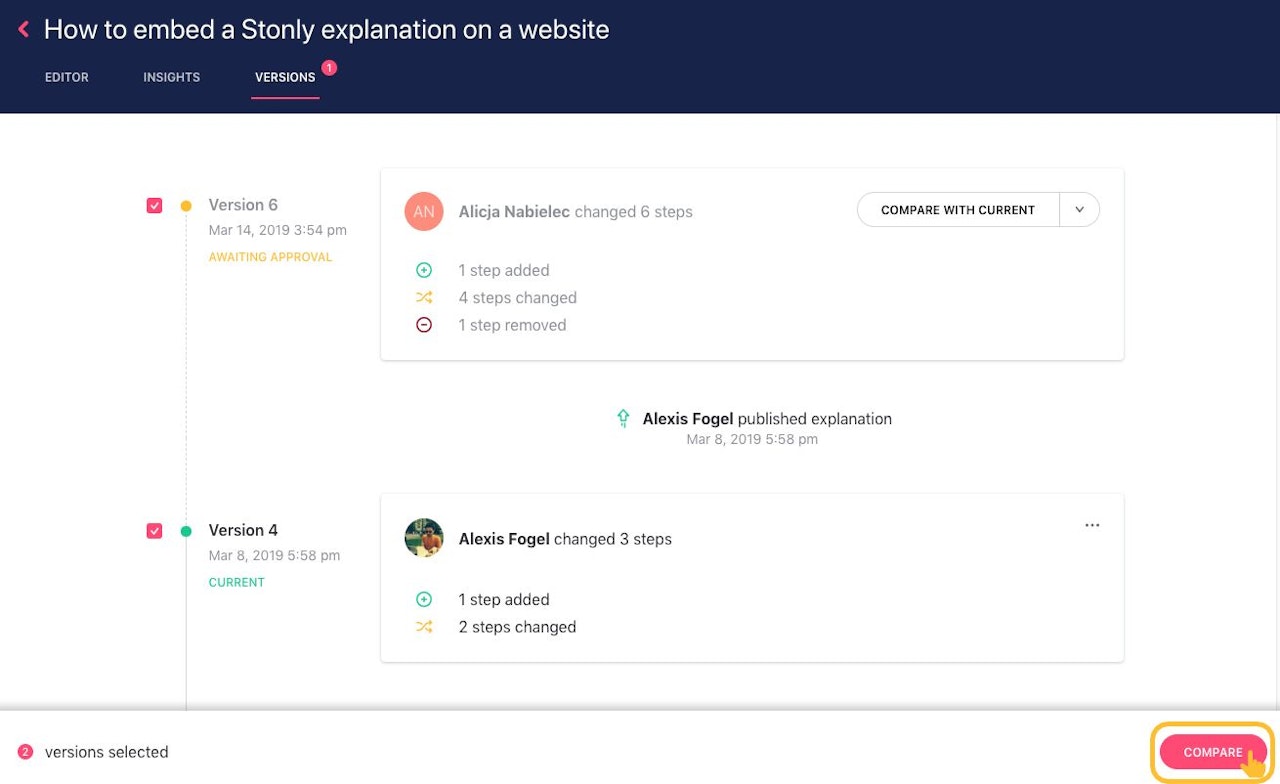This screenshot has height=784, width=1280.
Task: Switch to the Editor tab
Action: pos(67,77)
